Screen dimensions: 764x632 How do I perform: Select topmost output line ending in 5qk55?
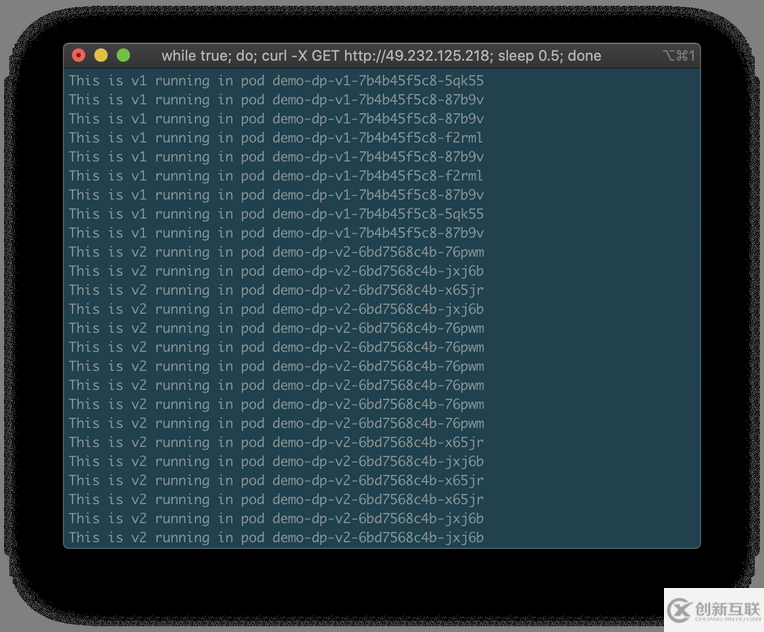click(x=276, y=81)
